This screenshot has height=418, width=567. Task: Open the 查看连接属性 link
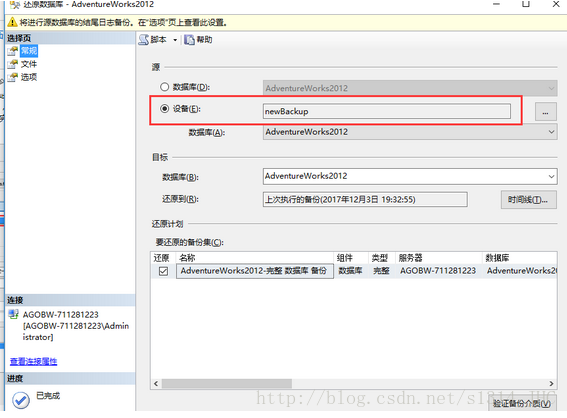33,361
